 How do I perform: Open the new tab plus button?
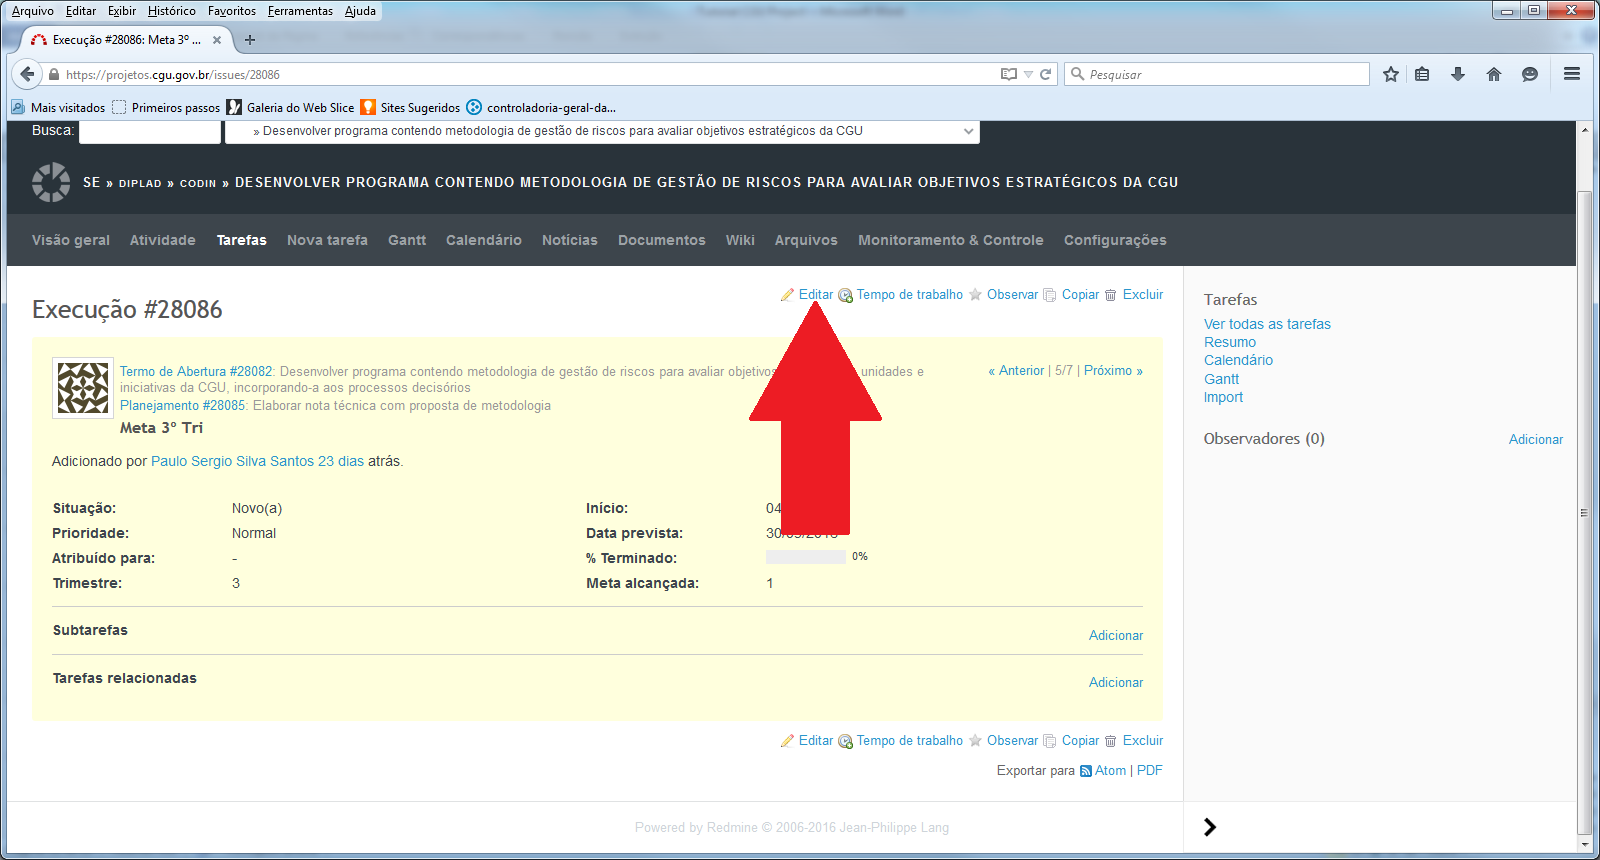pyautogui.click(x=250, y=40)
